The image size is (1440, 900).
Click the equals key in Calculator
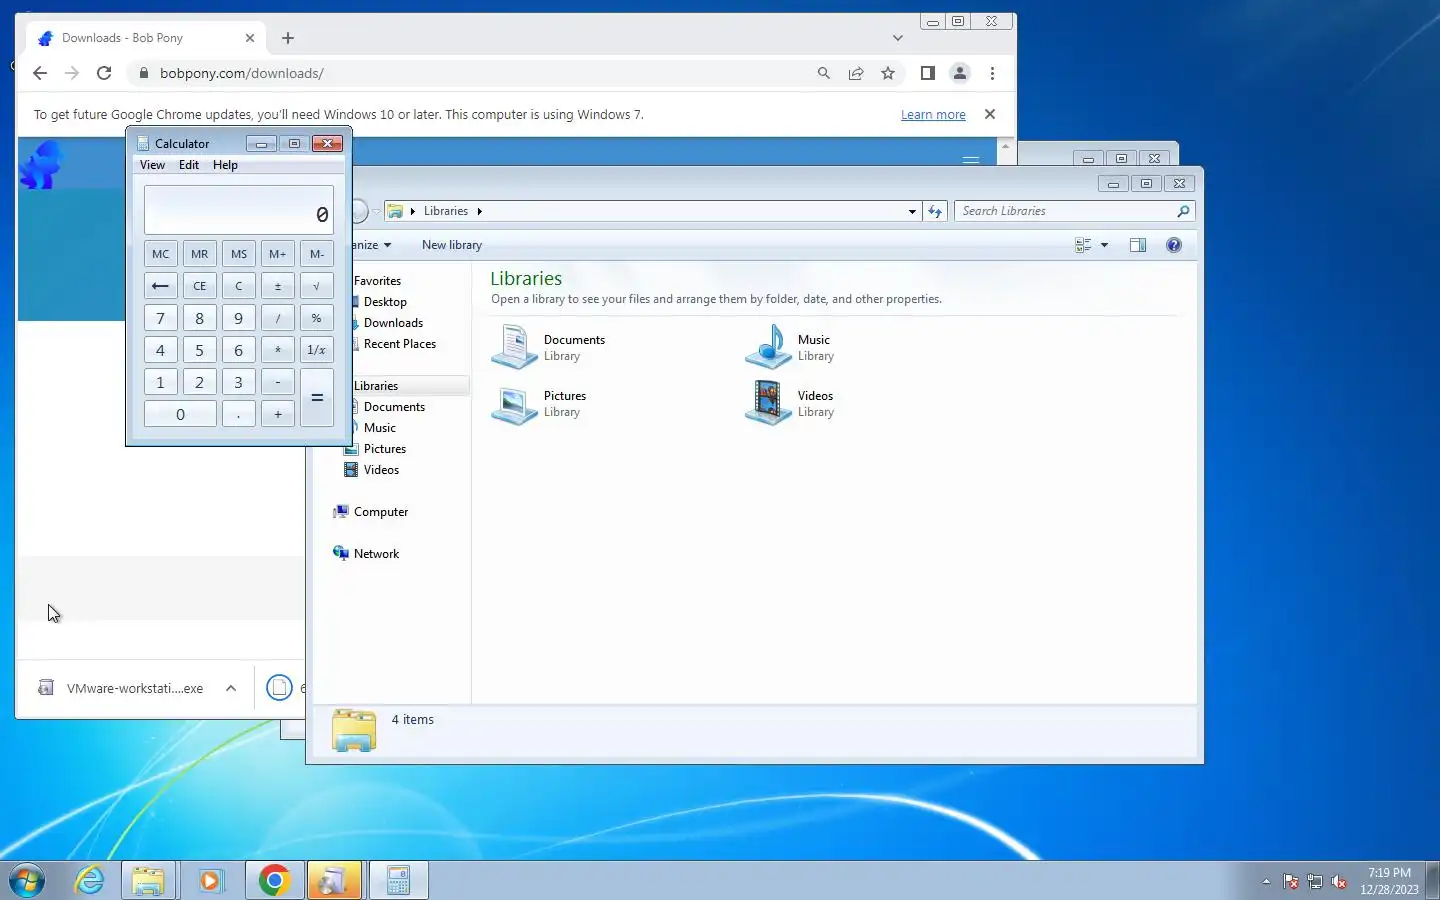coord(316,398)
